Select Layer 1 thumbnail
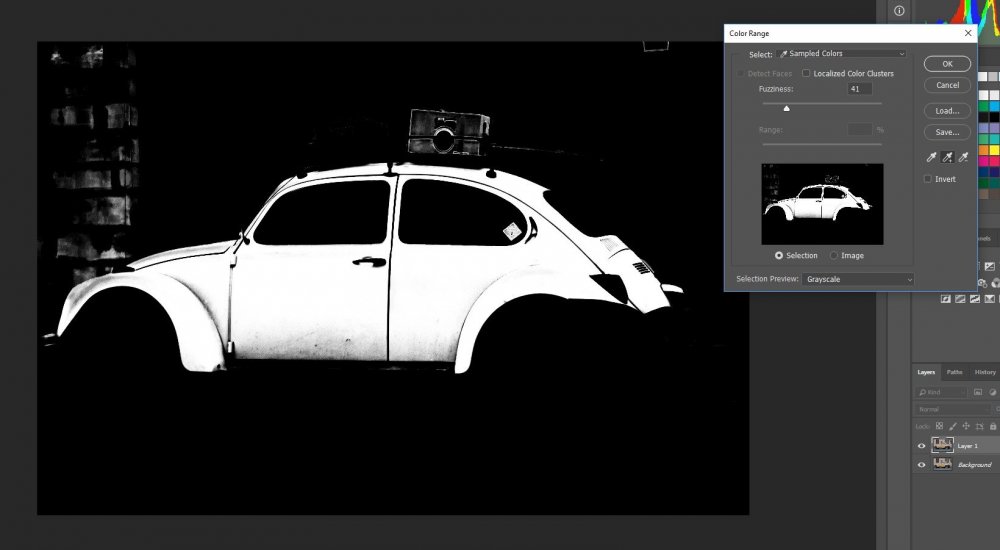 click(942, 445)
